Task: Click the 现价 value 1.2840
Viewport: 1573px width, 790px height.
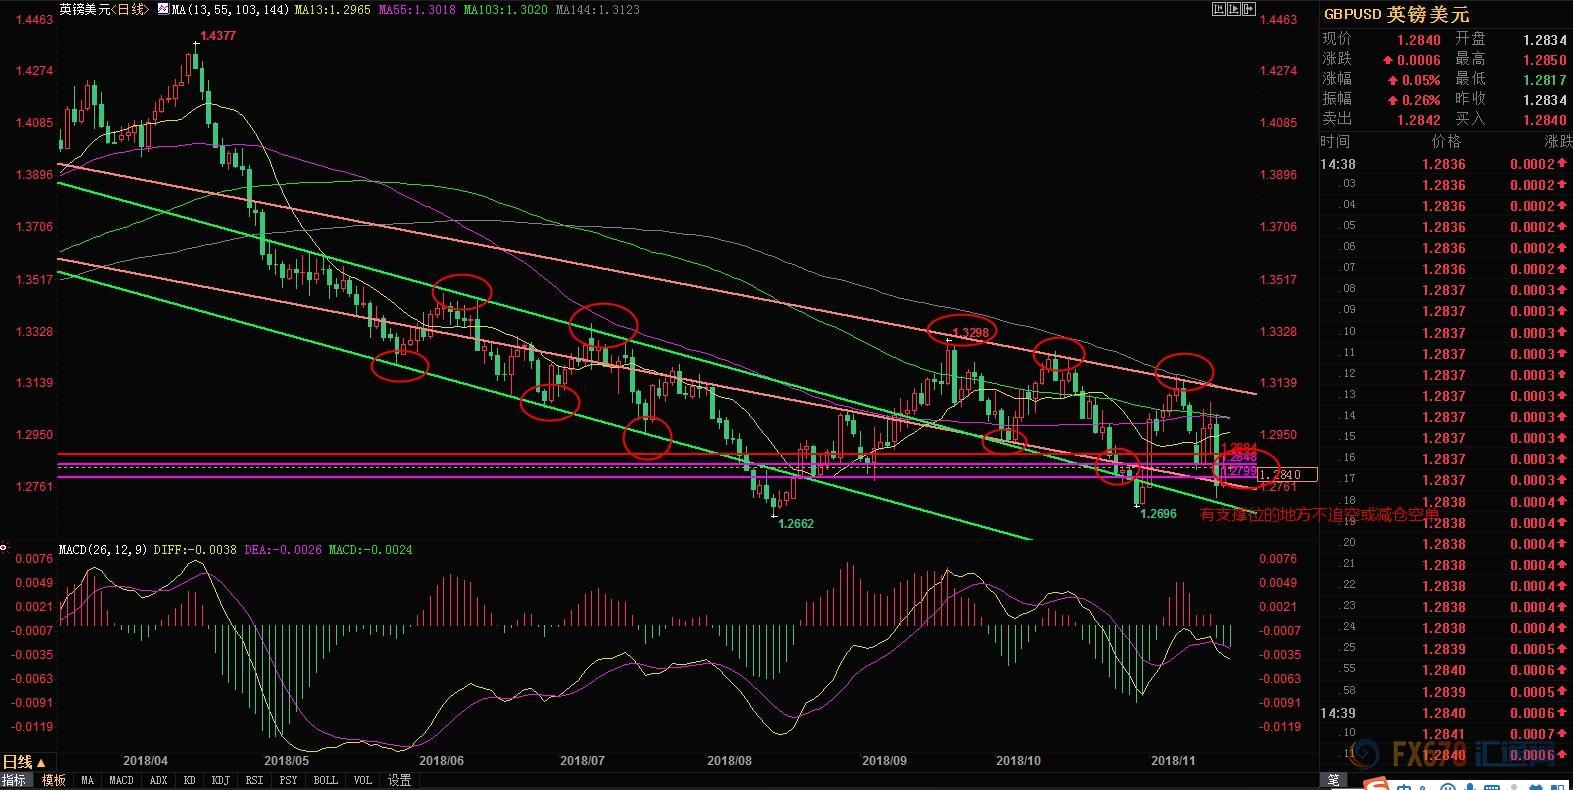Action: [x=1419, y=40]
